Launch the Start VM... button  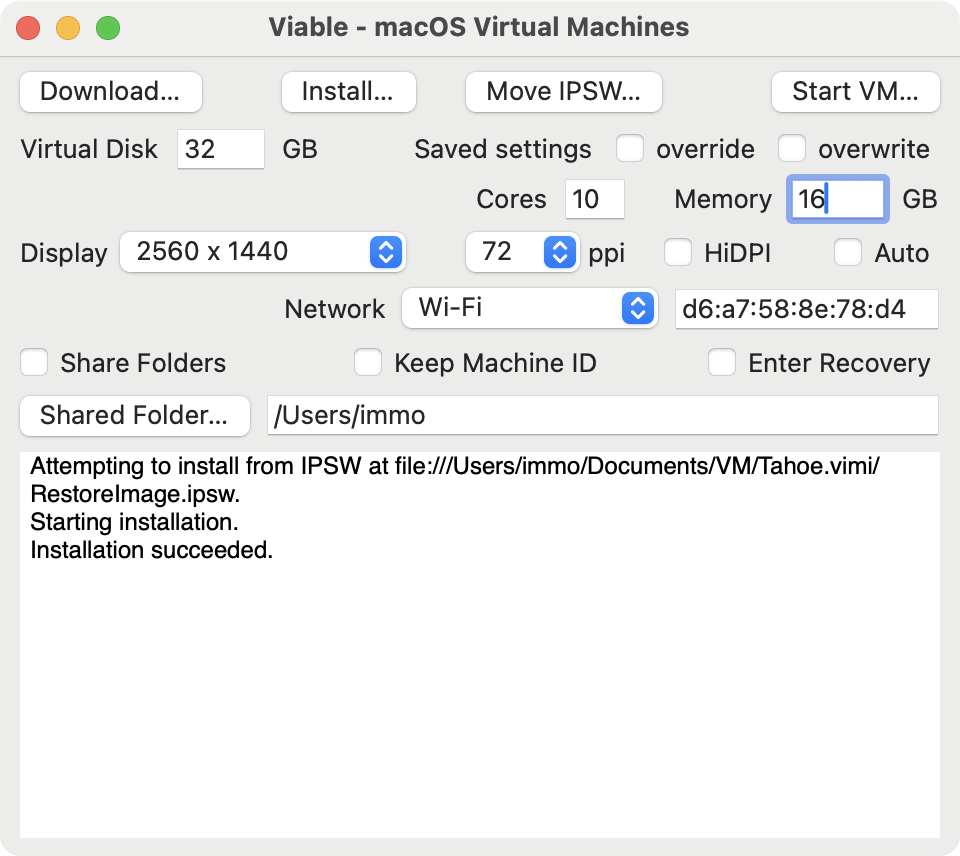(x=855, y=92)
